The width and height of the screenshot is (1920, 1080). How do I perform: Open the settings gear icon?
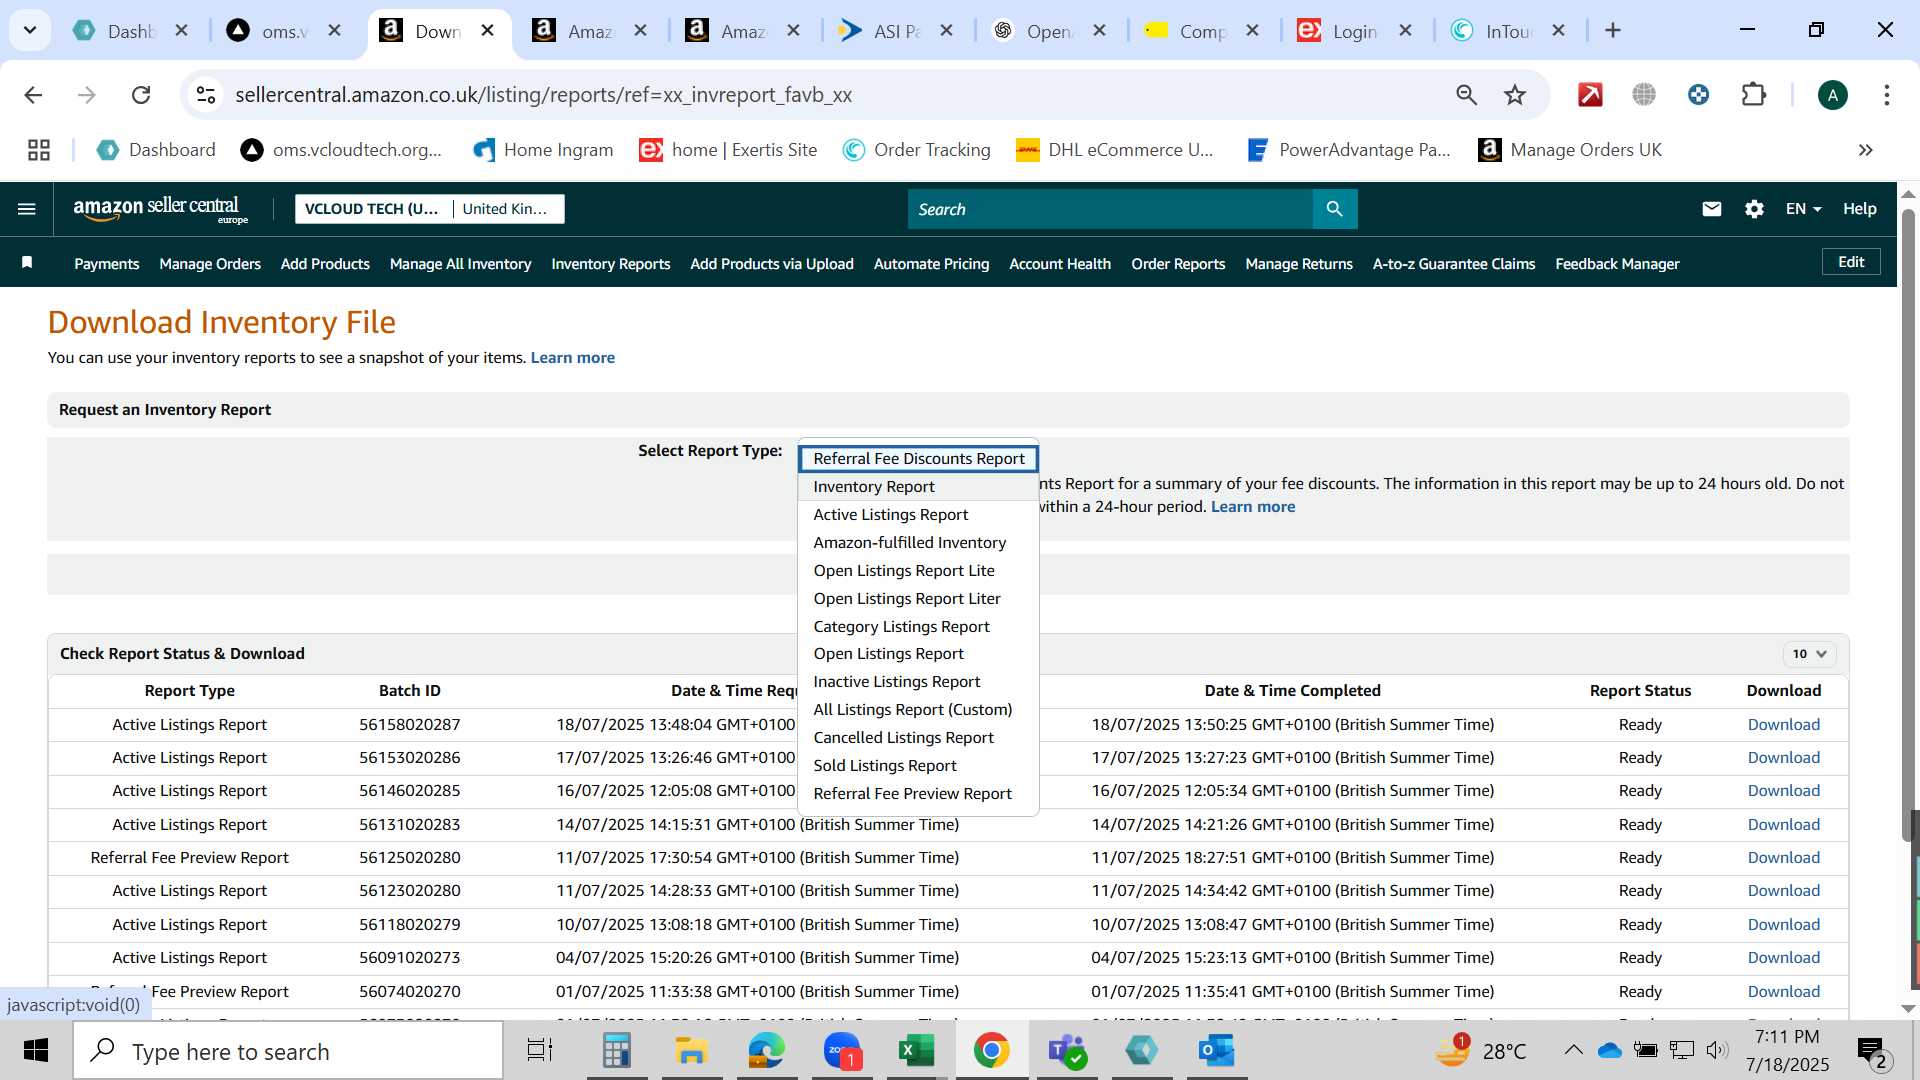pyautogui.click(x=1754, y=209)
